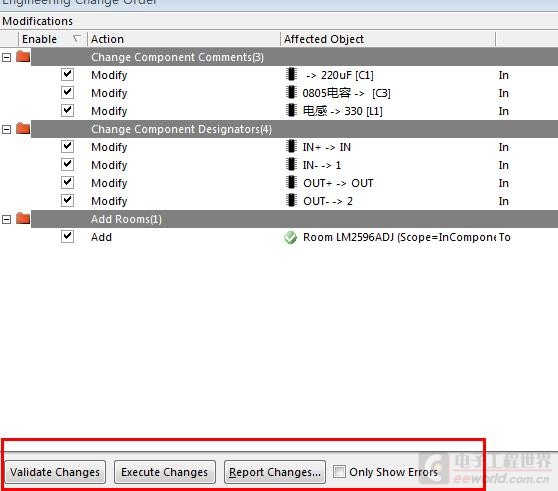Collapse the Change Component Comments group
The image size is (558, 491).
[x=6, y=57]
